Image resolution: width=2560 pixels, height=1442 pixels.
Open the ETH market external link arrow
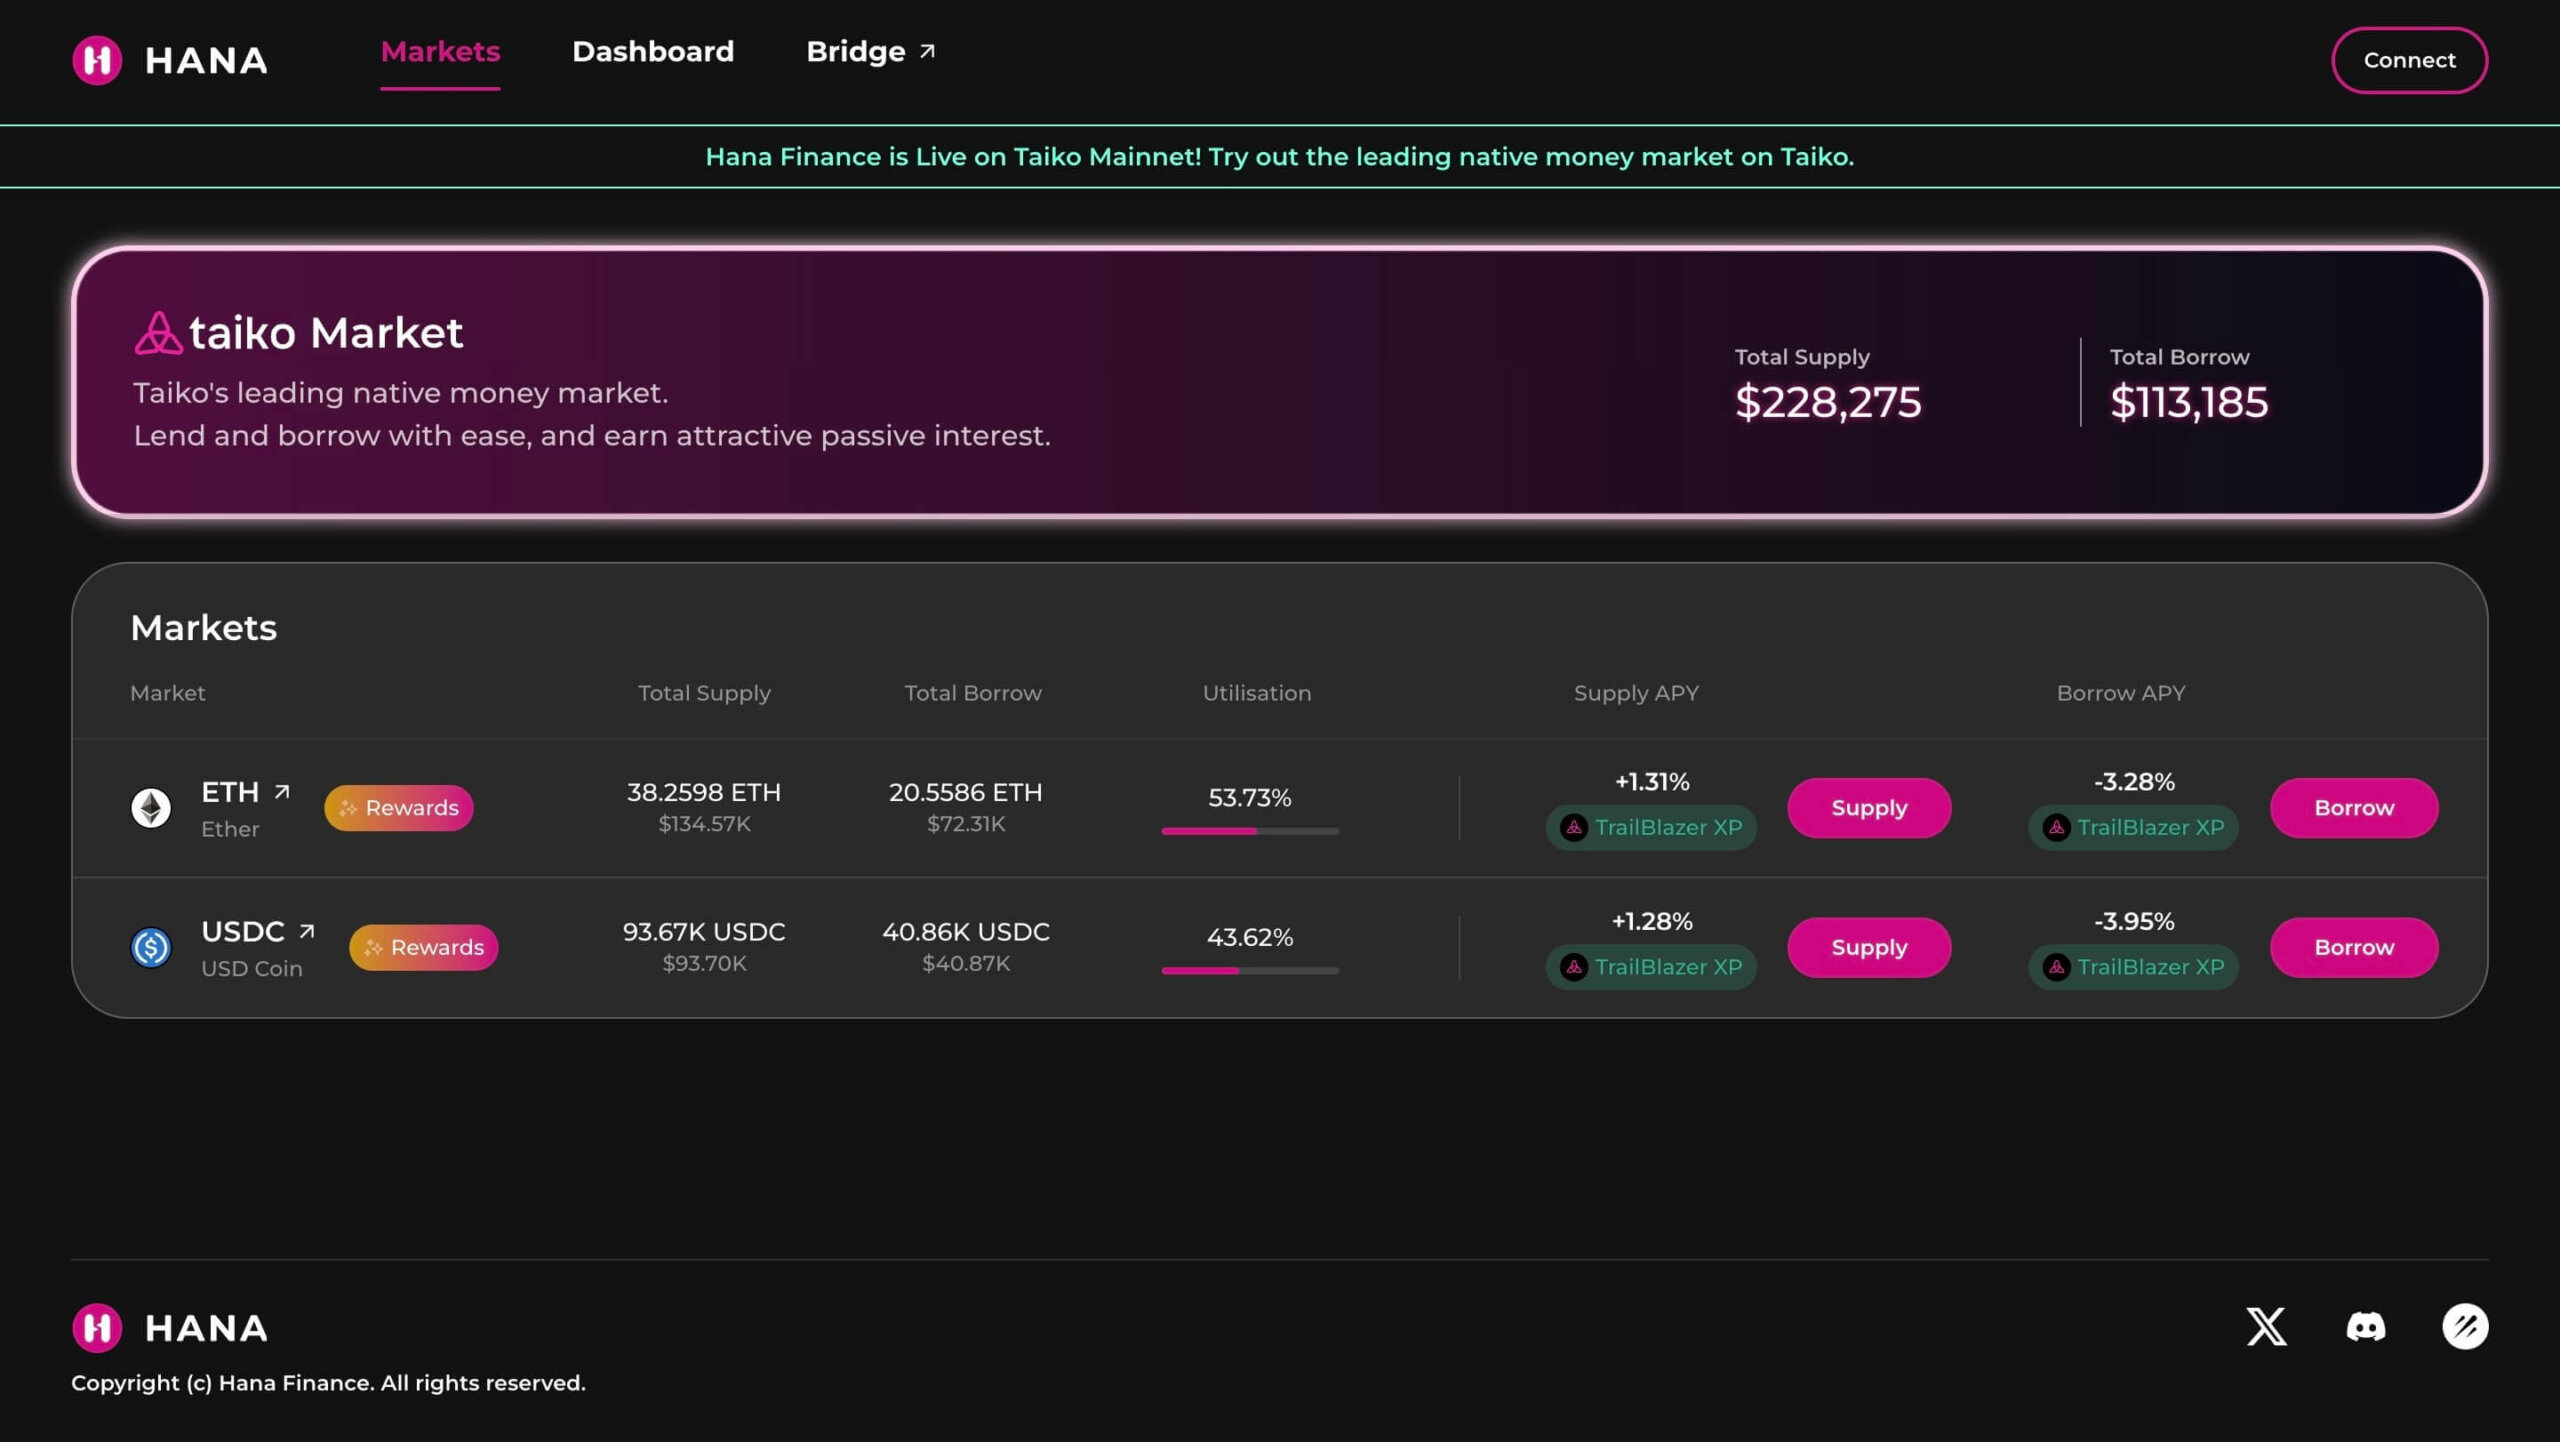[x=280, y=791]
